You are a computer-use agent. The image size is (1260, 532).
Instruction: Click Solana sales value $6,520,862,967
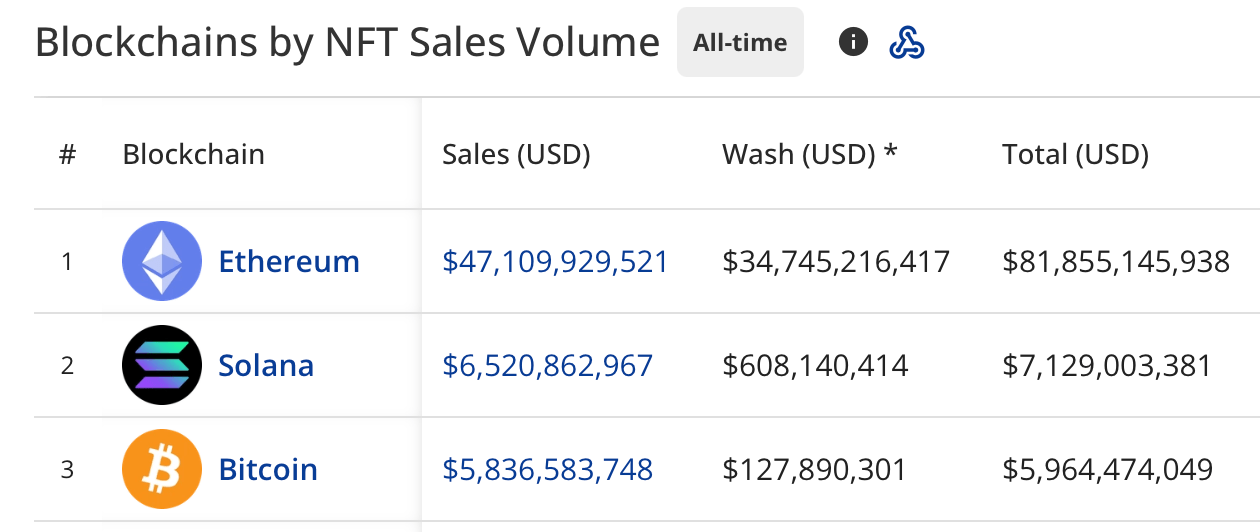pyautogui.click(x=547, y=366)
